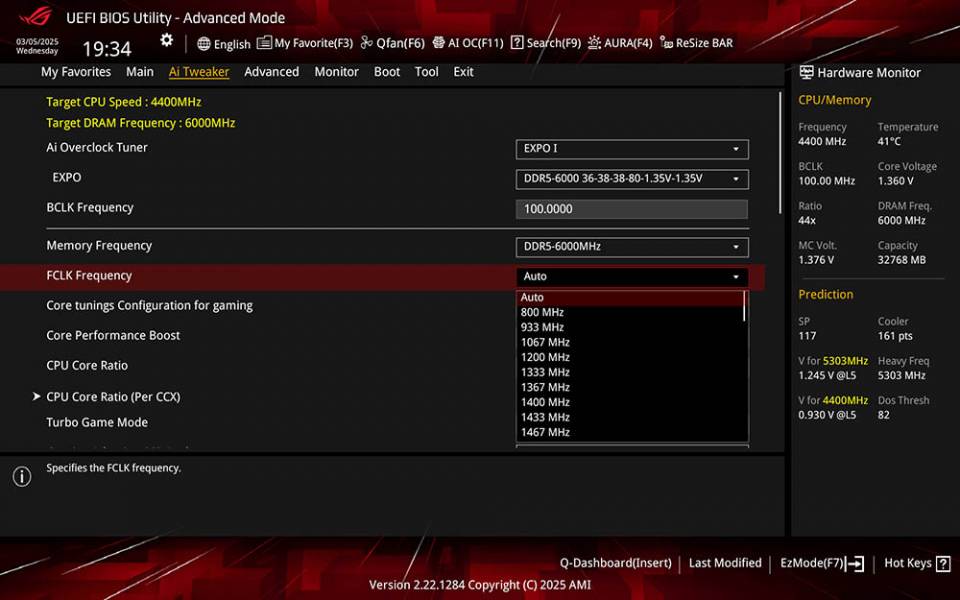Click the Search(F9) label
The width and height of the screenshot is (960, 600).
[553, 43]
